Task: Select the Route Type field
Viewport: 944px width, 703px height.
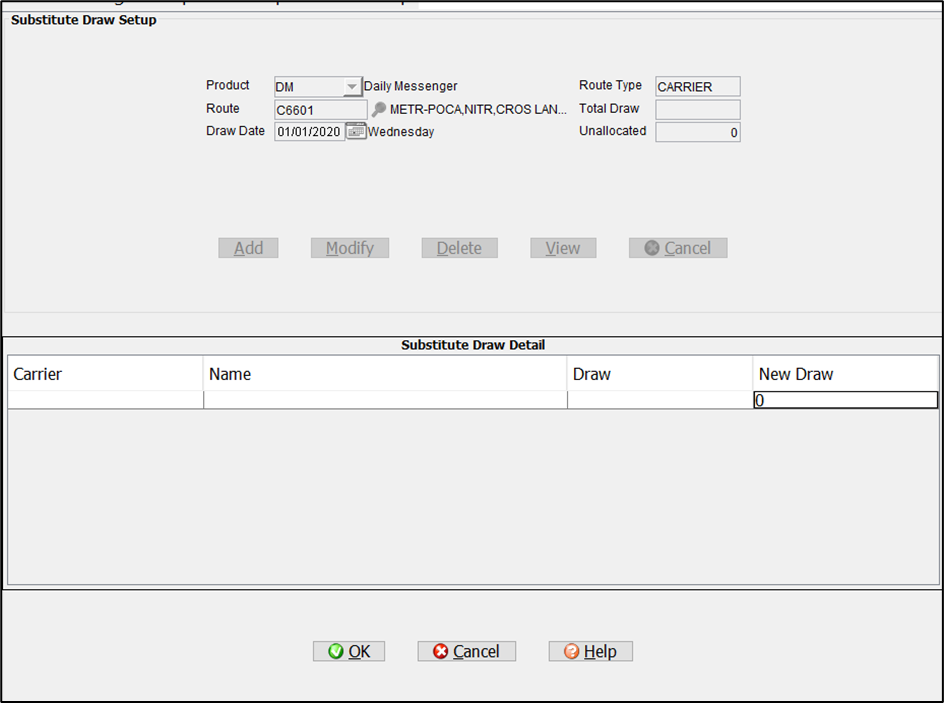Action: click(x=697, y=87)
